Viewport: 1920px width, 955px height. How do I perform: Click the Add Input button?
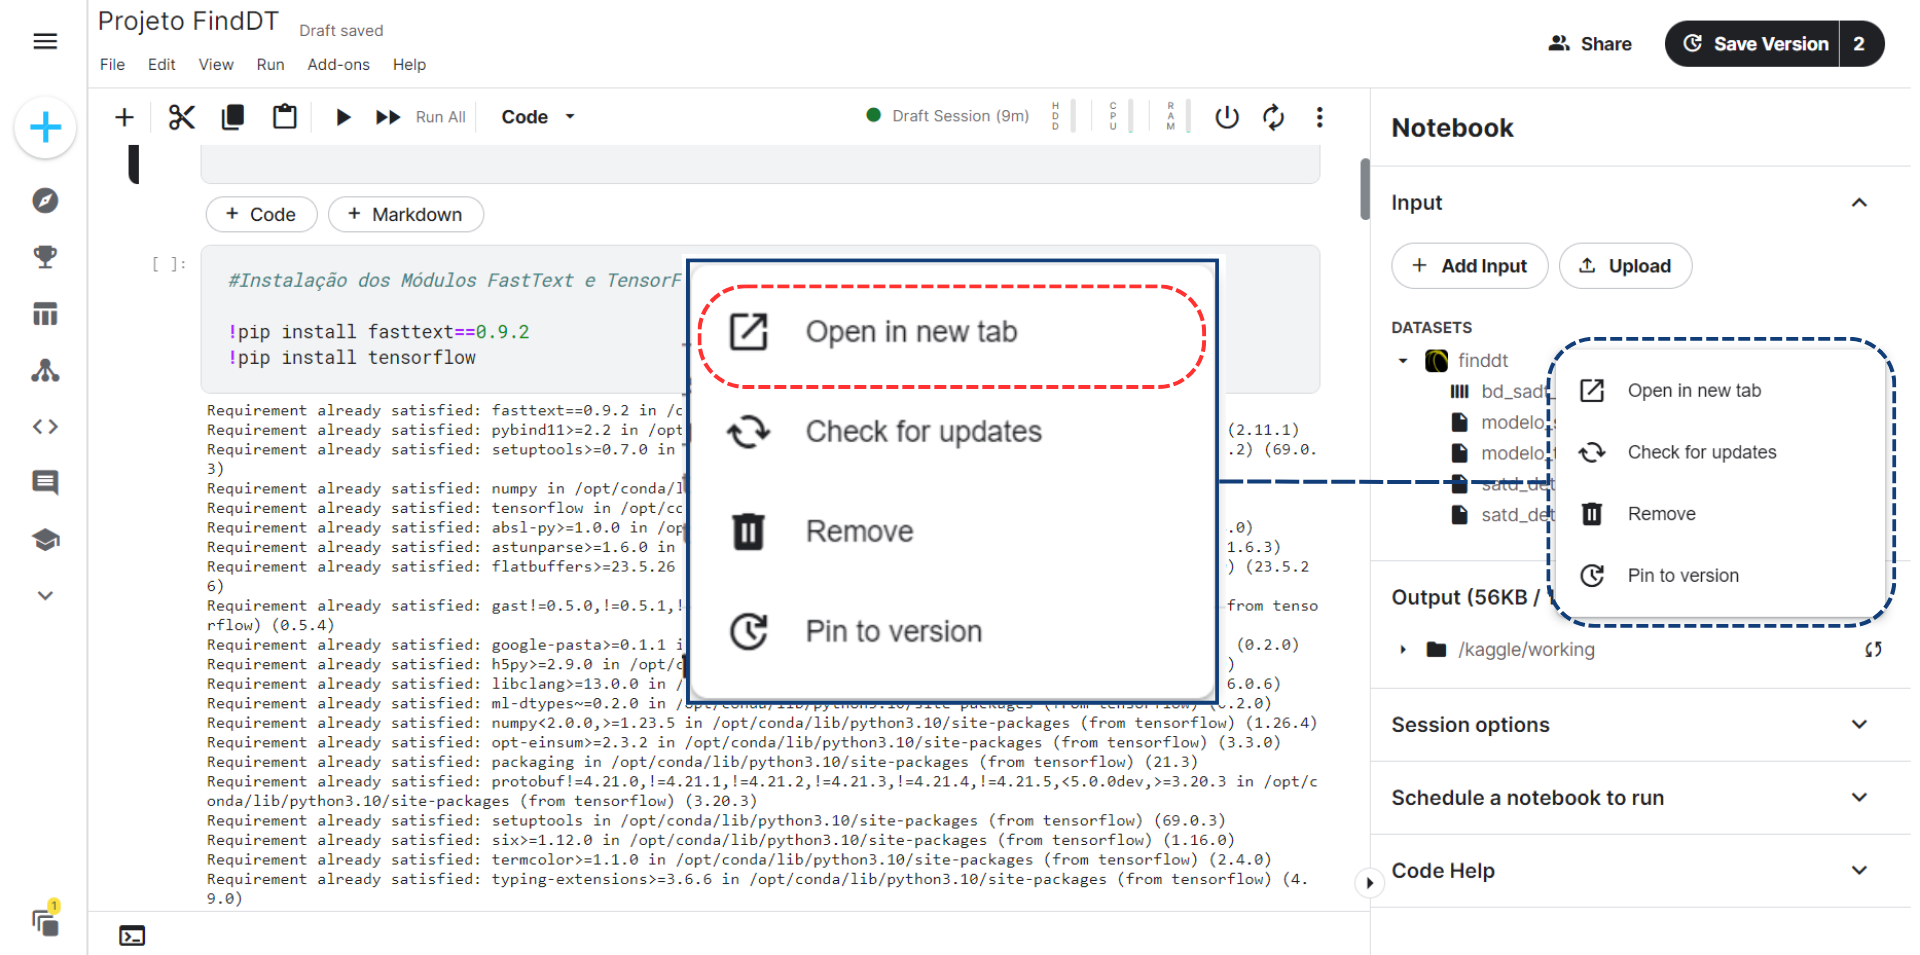(x=1469, y=266)
